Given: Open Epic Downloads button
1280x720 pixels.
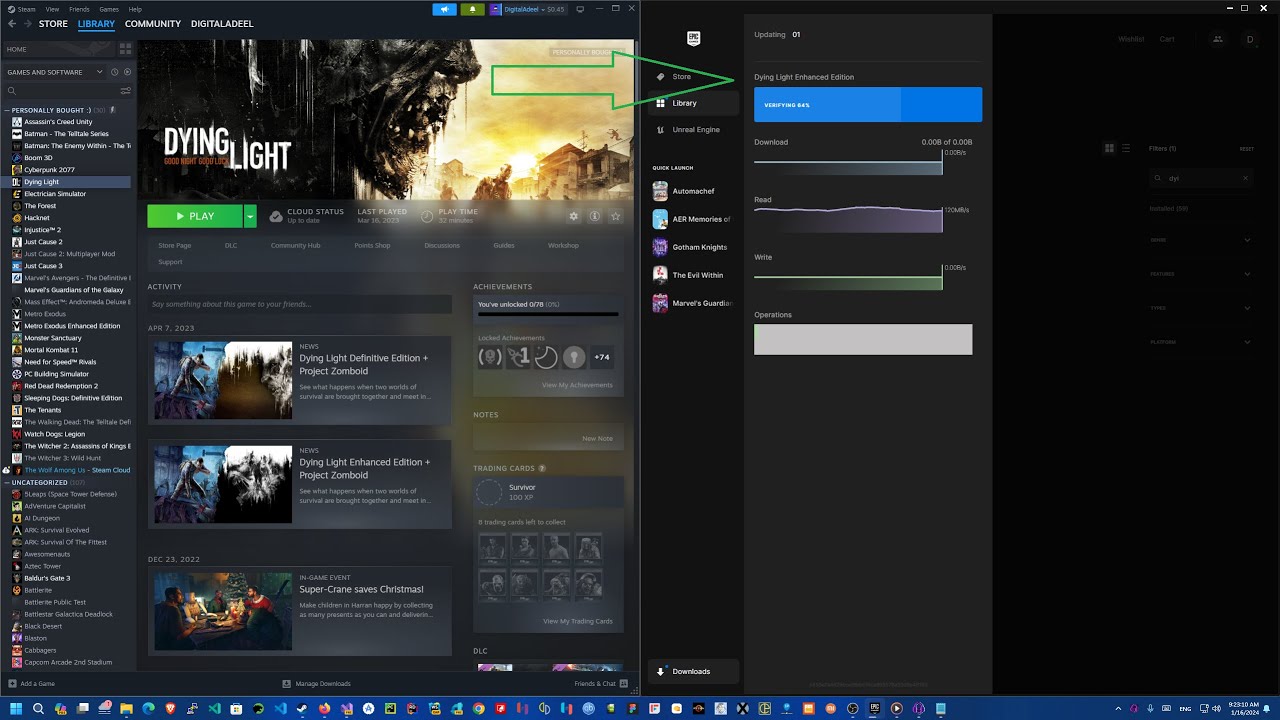Looking at the screenshot, I should (693, 671).
